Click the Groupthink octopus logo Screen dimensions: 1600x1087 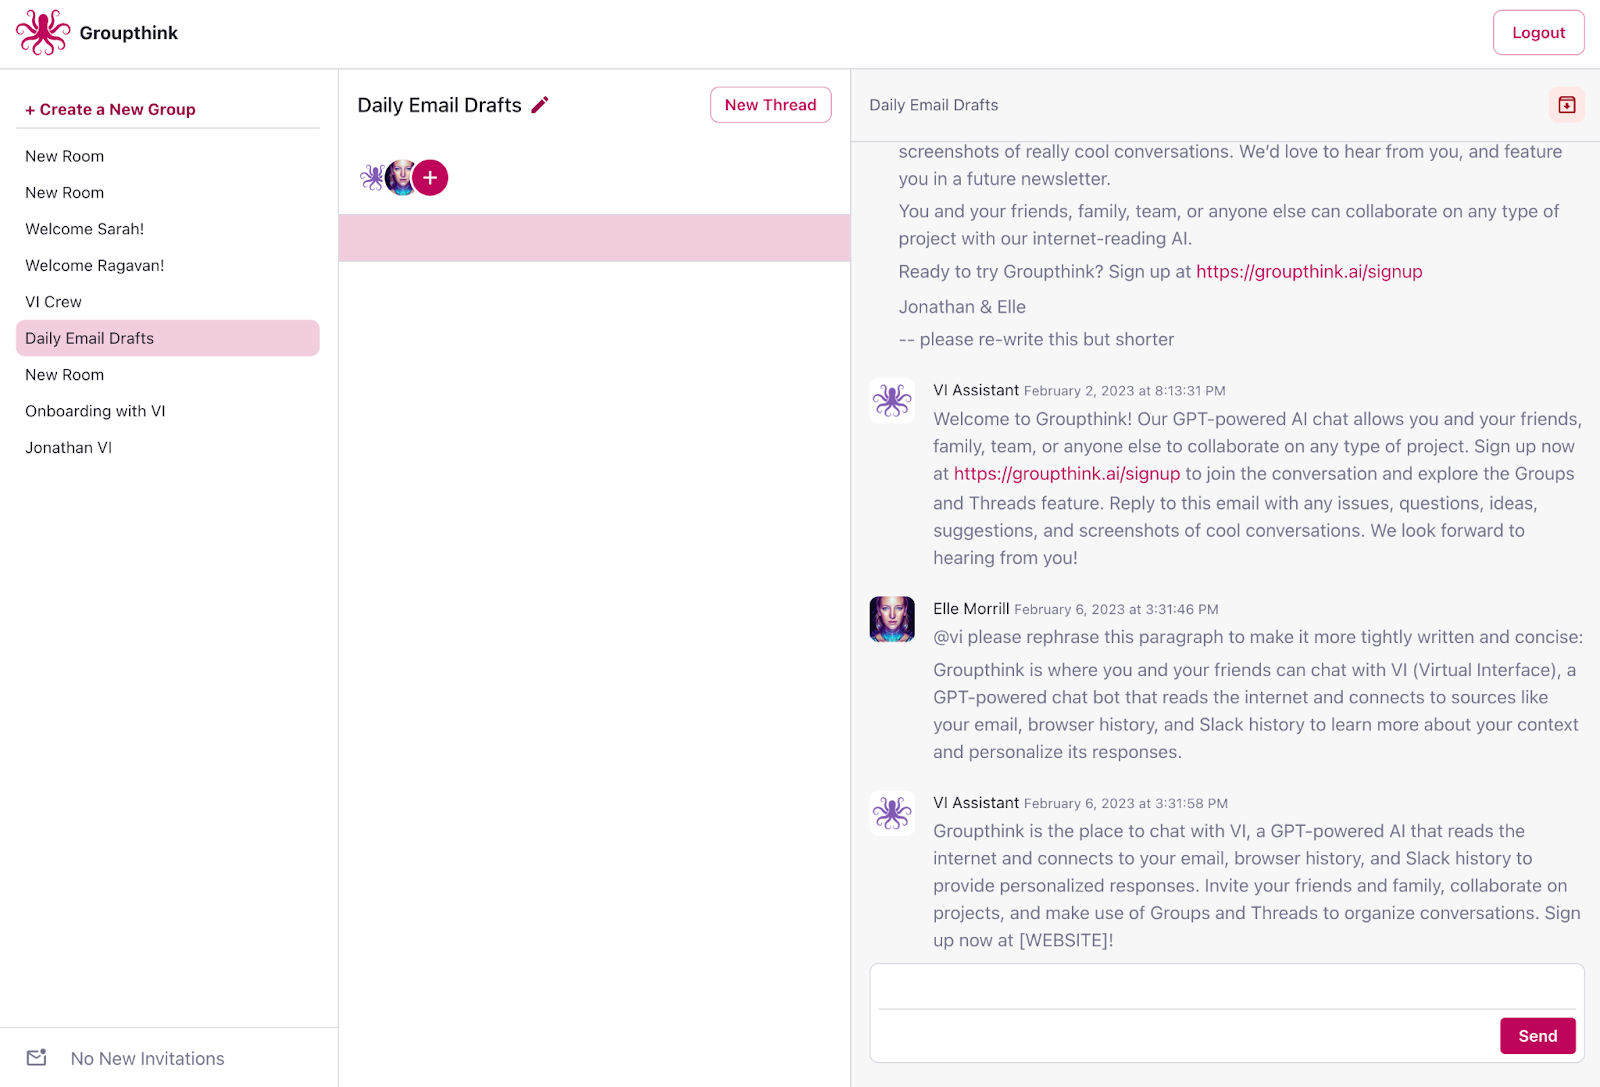click(43, 32)
